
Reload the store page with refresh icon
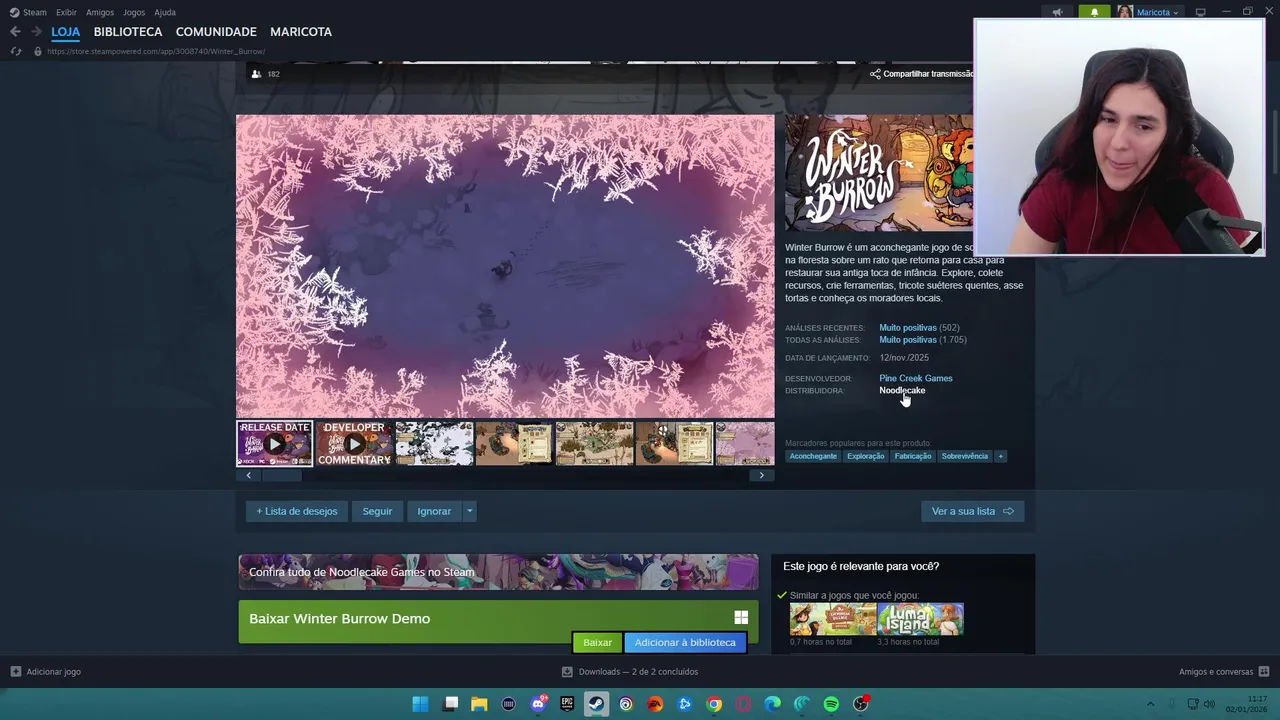pos(15,51)
